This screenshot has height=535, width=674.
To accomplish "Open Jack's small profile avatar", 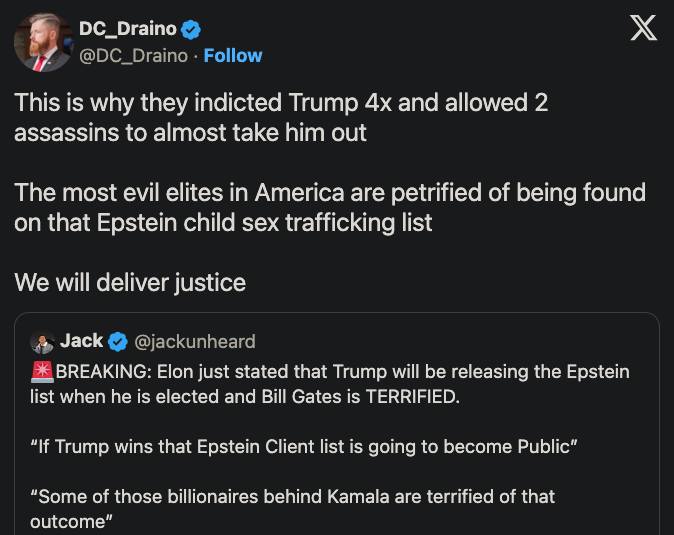I will [42, 342].
